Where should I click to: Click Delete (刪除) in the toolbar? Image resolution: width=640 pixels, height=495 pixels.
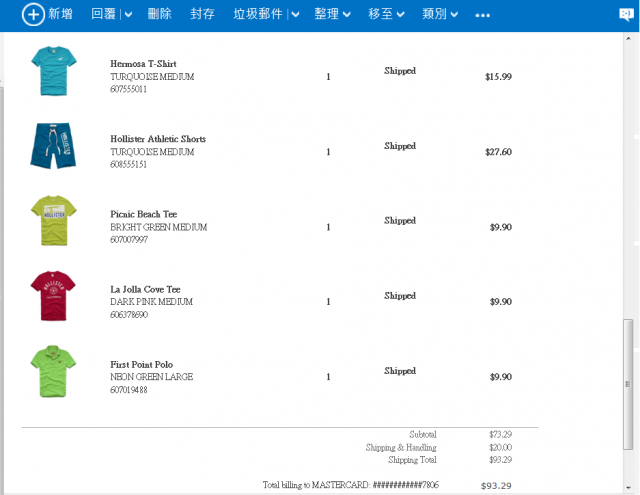click(160, 14)
